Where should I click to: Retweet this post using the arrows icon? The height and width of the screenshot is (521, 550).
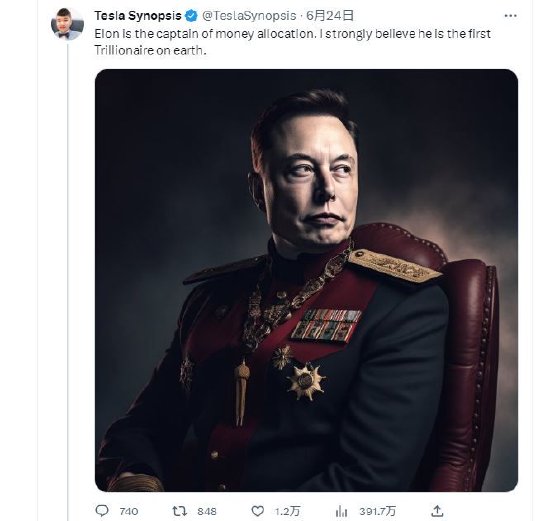180,511
